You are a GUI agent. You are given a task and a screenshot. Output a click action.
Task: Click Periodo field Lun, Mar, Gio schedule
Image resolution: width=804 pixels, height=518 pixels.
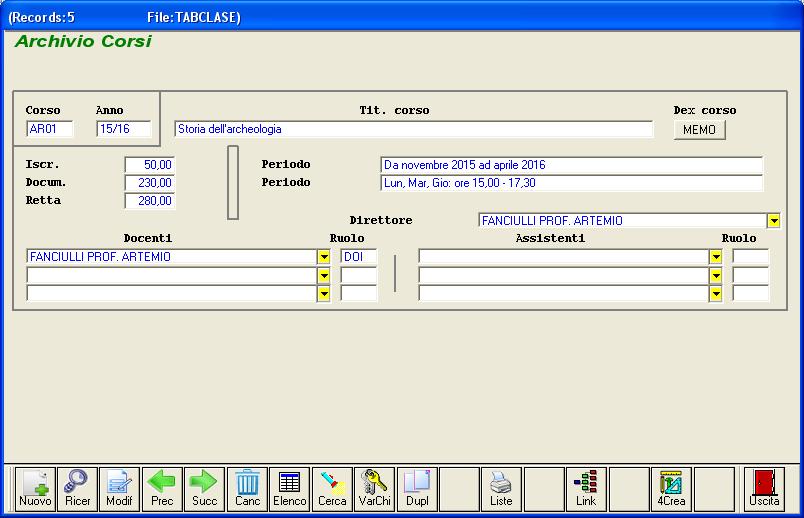[x=572, y=183]
